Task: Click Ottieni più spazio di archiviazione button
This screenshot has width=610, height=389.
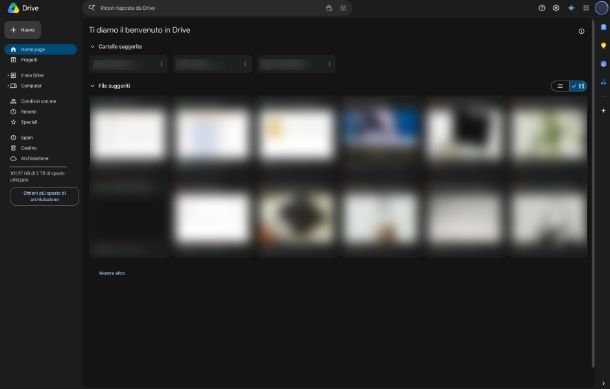Action: (x=44, y=196)
